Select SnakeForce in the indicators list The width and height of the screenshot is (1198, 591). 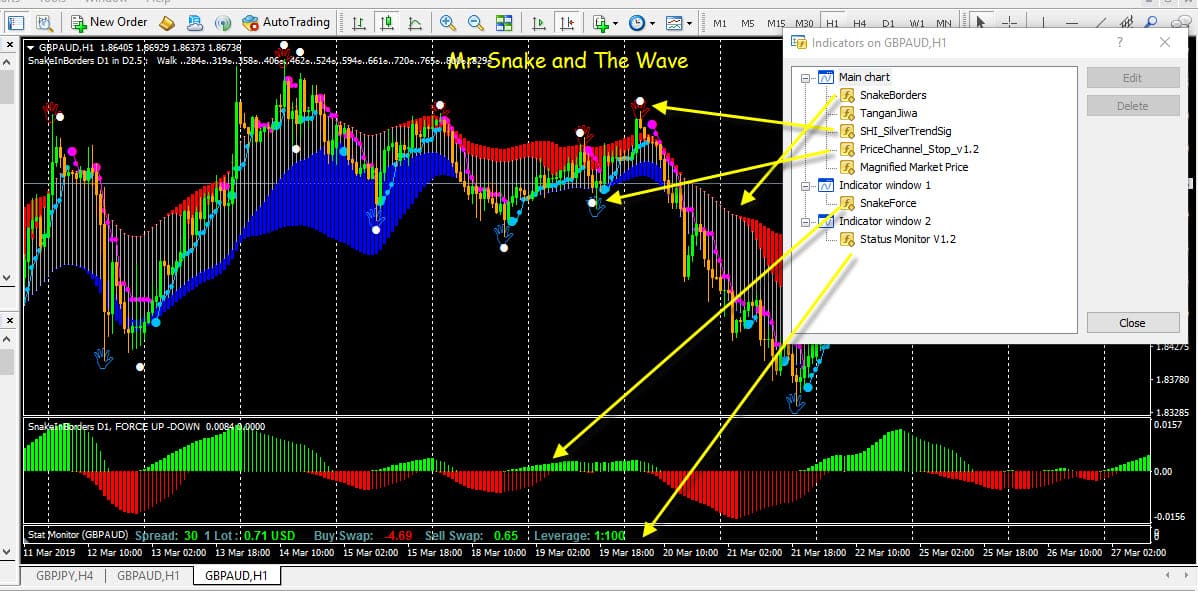click(887, 203)
